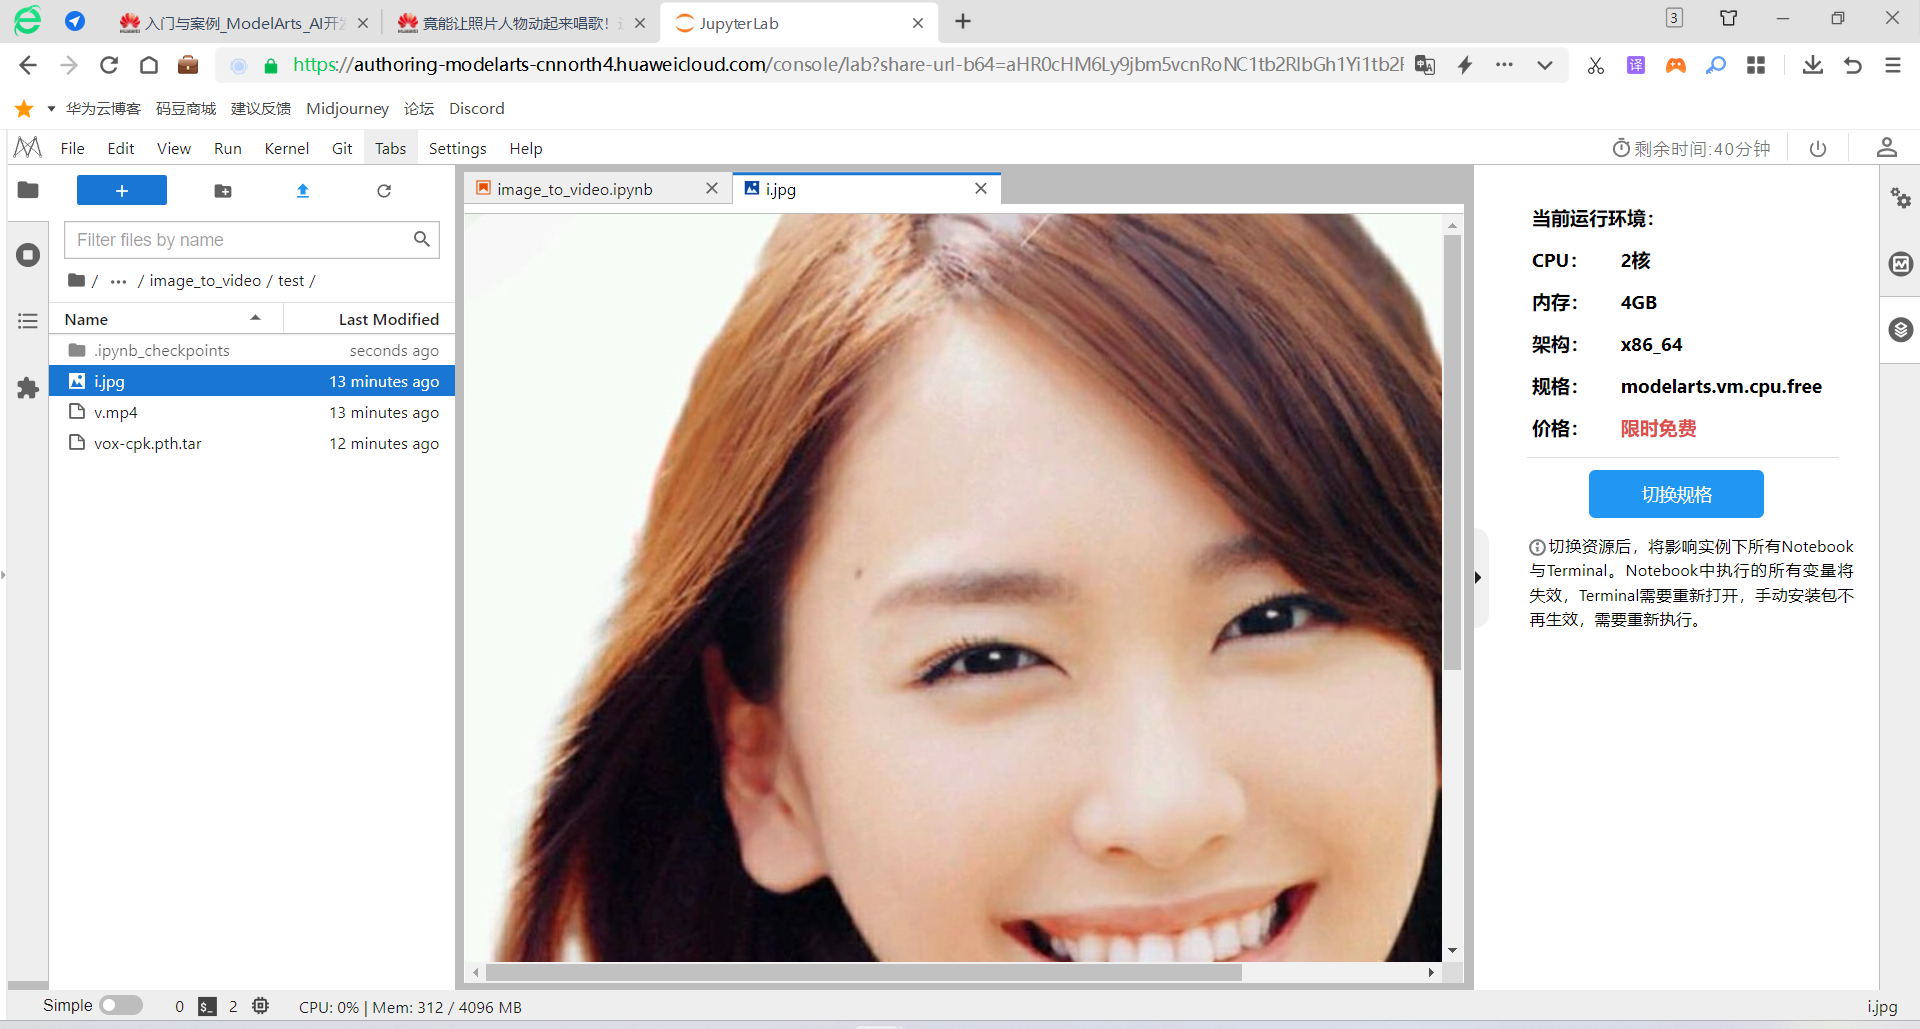The width and height of the screenshot is (1920, 1029).
Task: Click the image viewer vertical scrollbar
Action: [1452, 453]
